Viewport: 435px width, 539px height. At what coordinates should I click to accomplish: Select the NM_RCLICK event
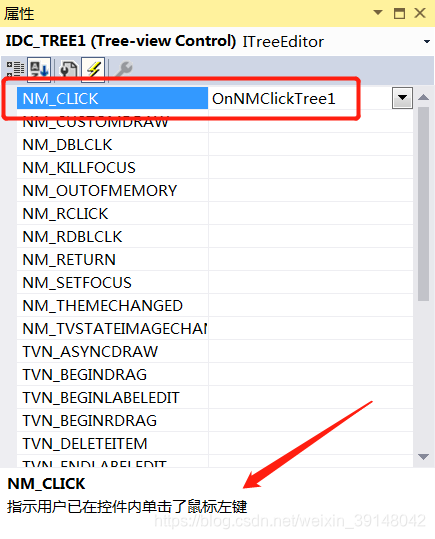click(112, 214)
